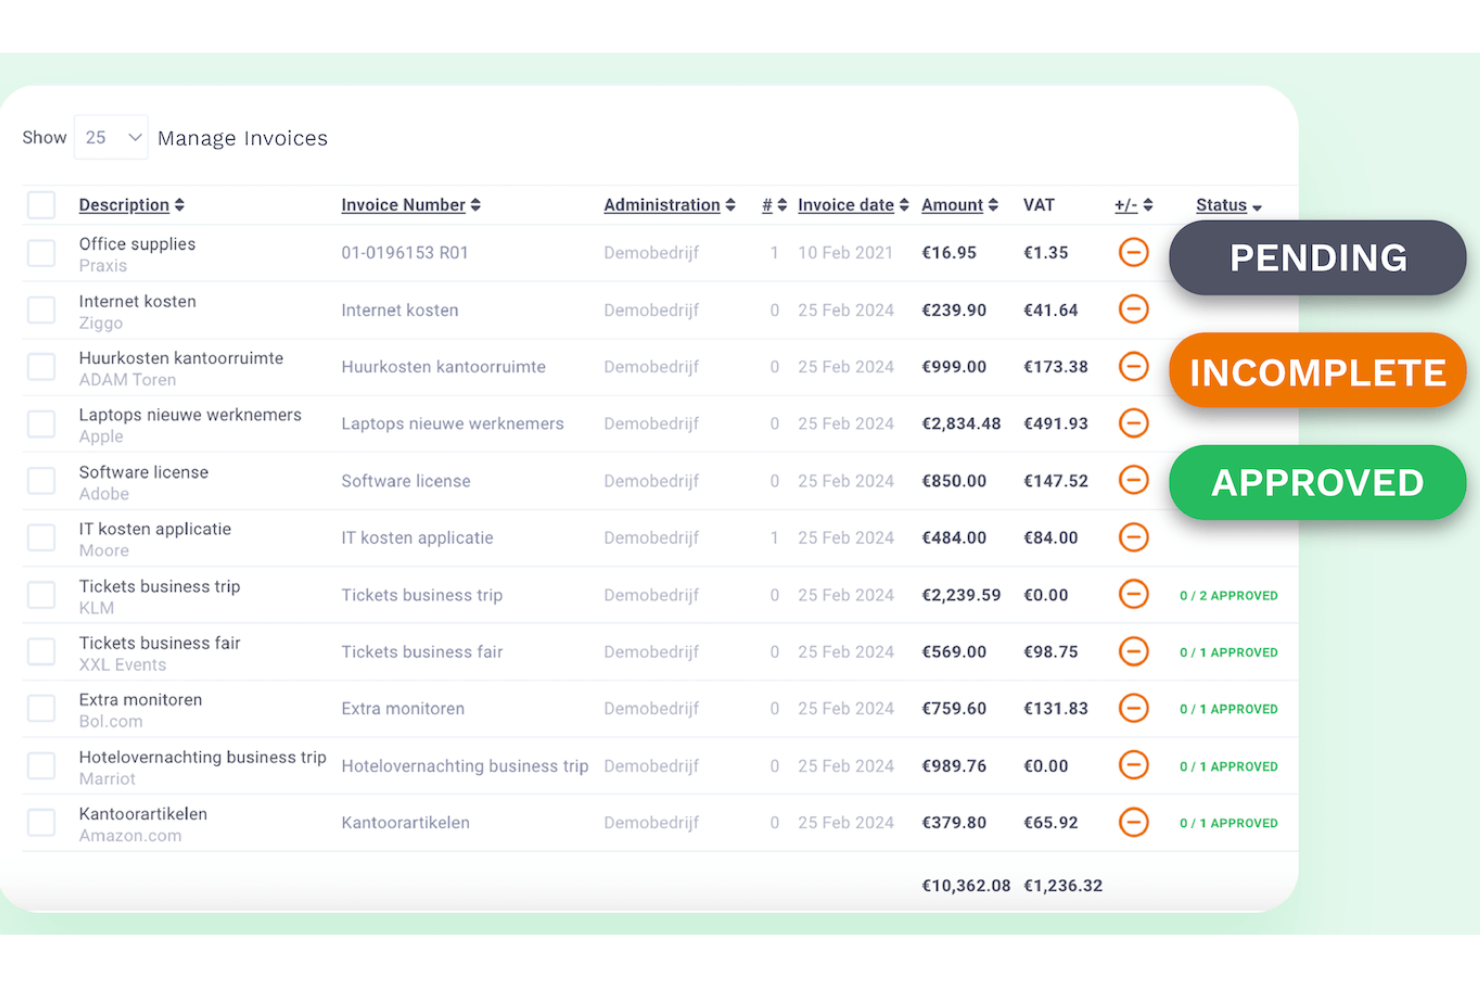Click the remove icon for Laptops nieuwe werknemers
The image size is (1480, 987).
(1133, 423)
